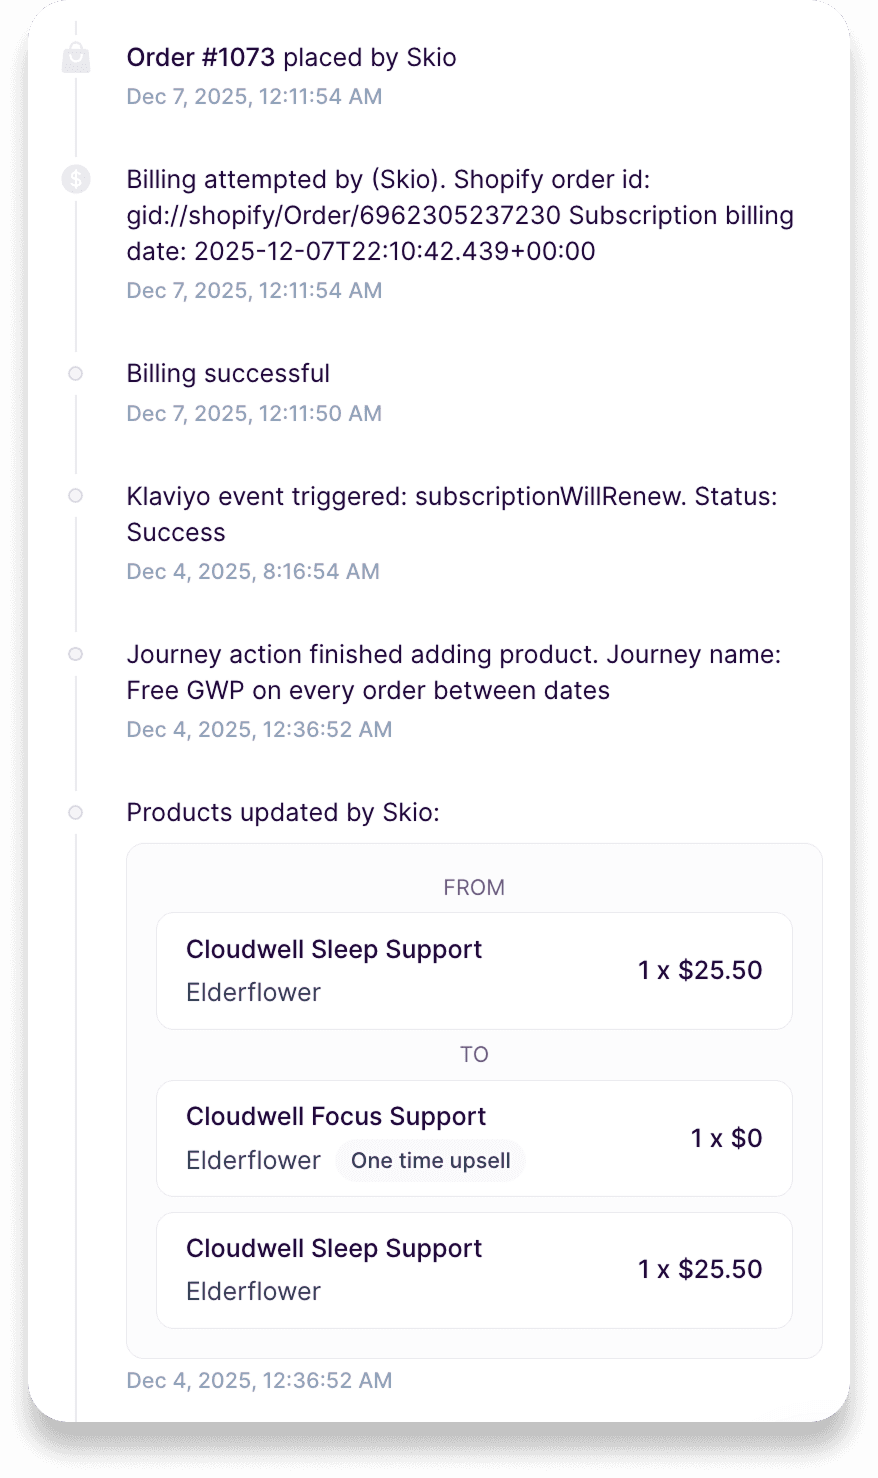The width and height of the screenshot is (878, 1478).
Task: Click the Klaviyo subscriptionWillRenew event text
Action: click(x=451, y=514)
